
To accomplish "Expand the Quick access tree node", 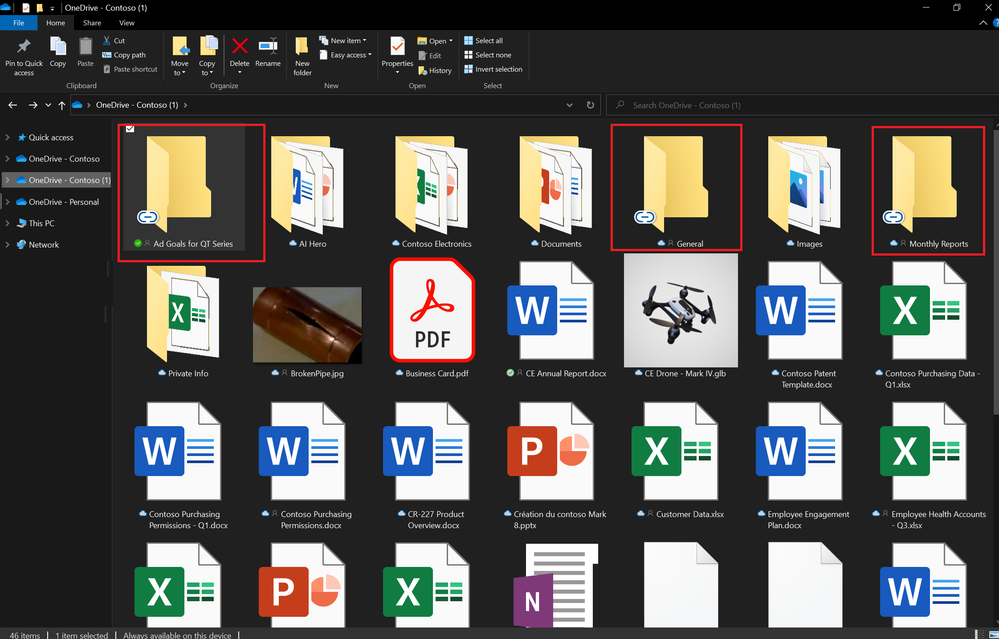I will pos(8,138).
